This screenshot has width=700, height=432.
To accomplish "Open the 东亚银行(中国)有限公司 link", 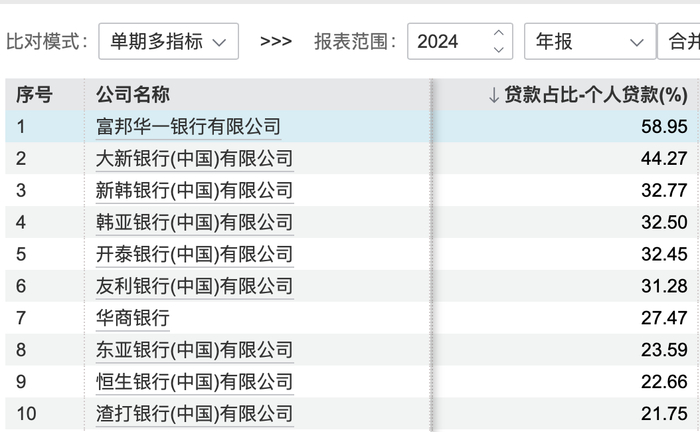I will coord(195,350).
